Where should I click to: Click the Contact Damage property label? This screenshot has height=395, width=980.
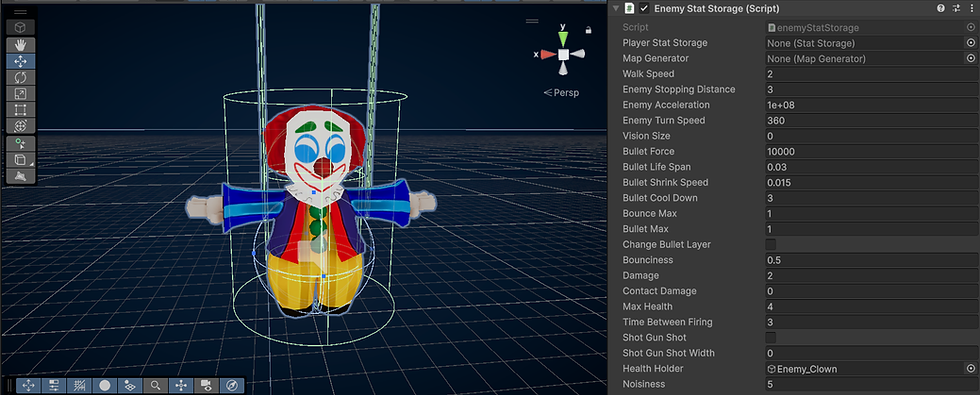click(659, 291)
